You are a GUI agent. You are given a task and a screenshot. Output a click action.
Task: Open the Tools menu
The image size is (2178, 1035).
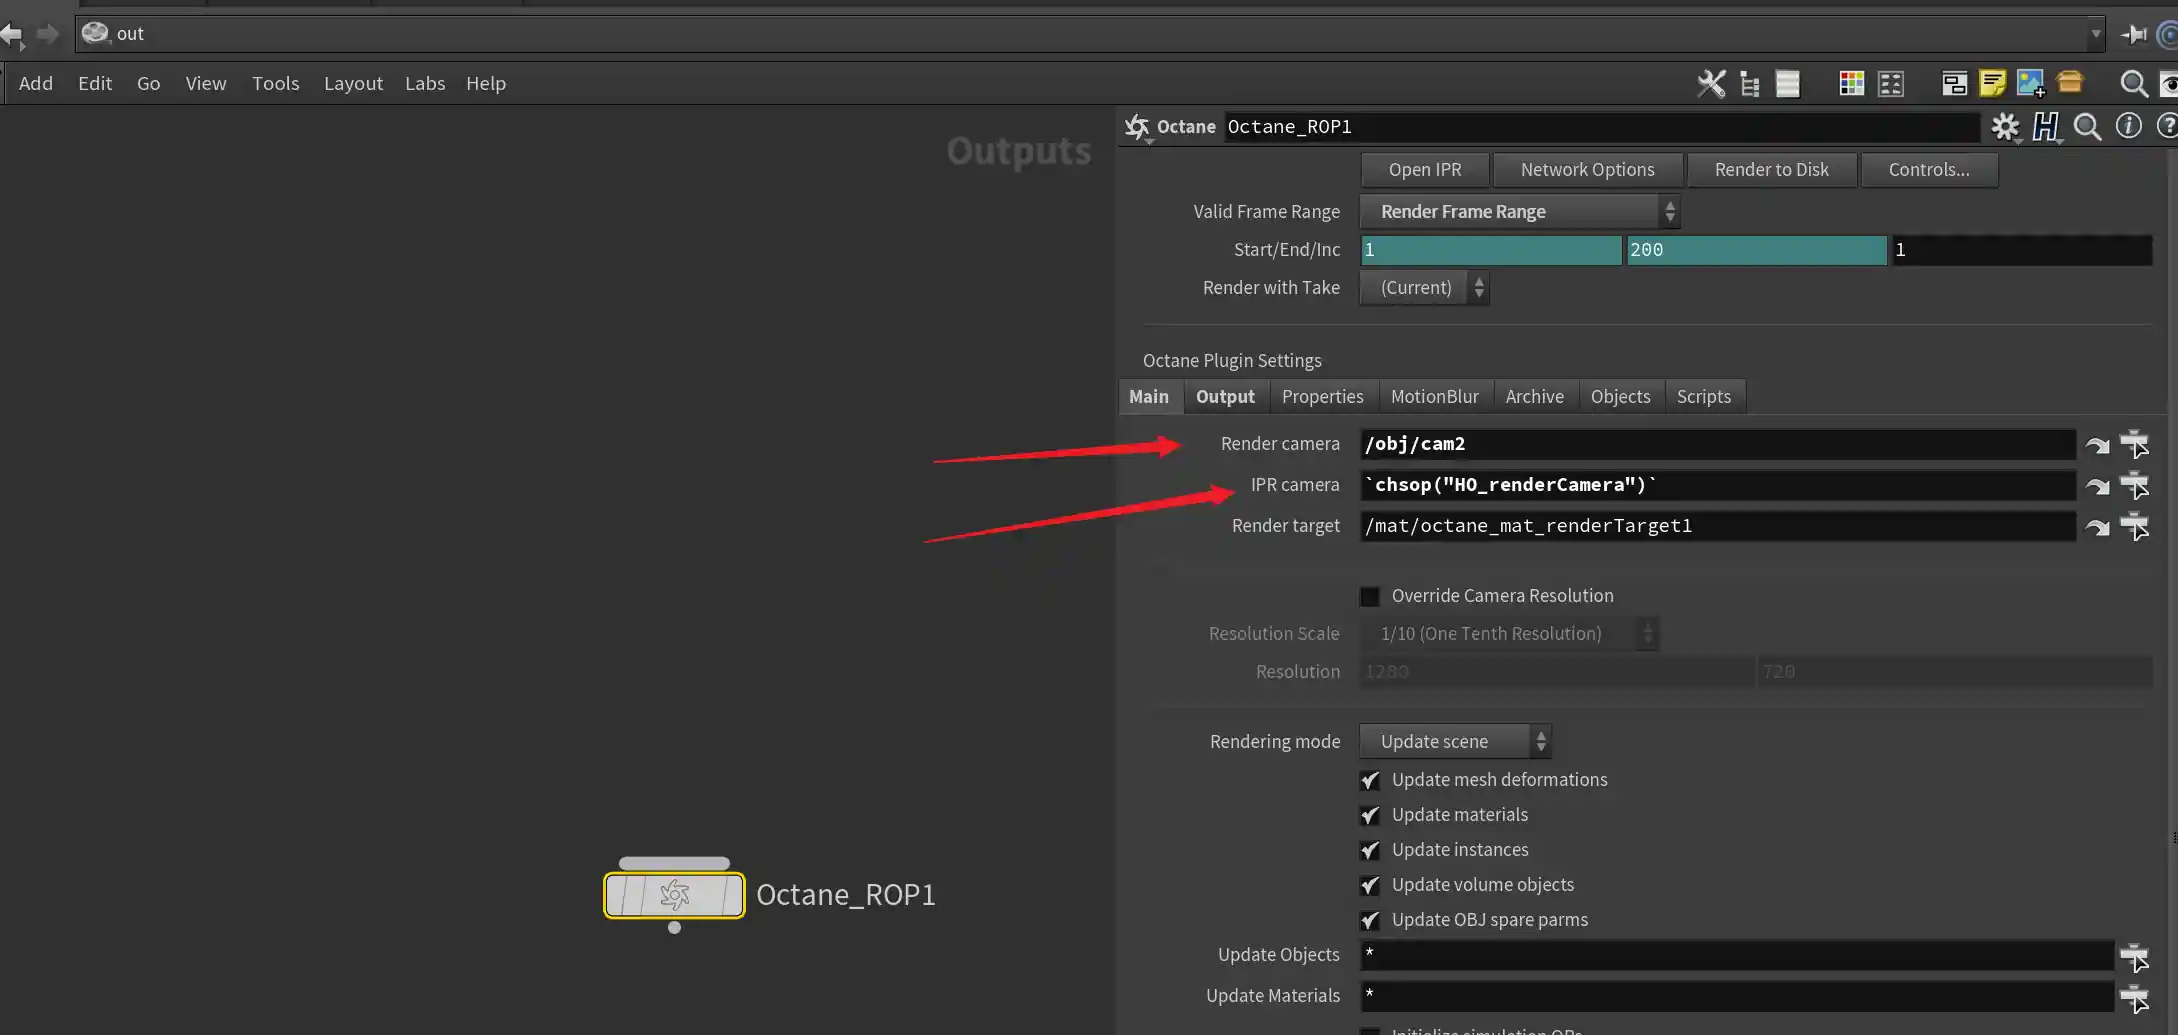tap(276, 84)
